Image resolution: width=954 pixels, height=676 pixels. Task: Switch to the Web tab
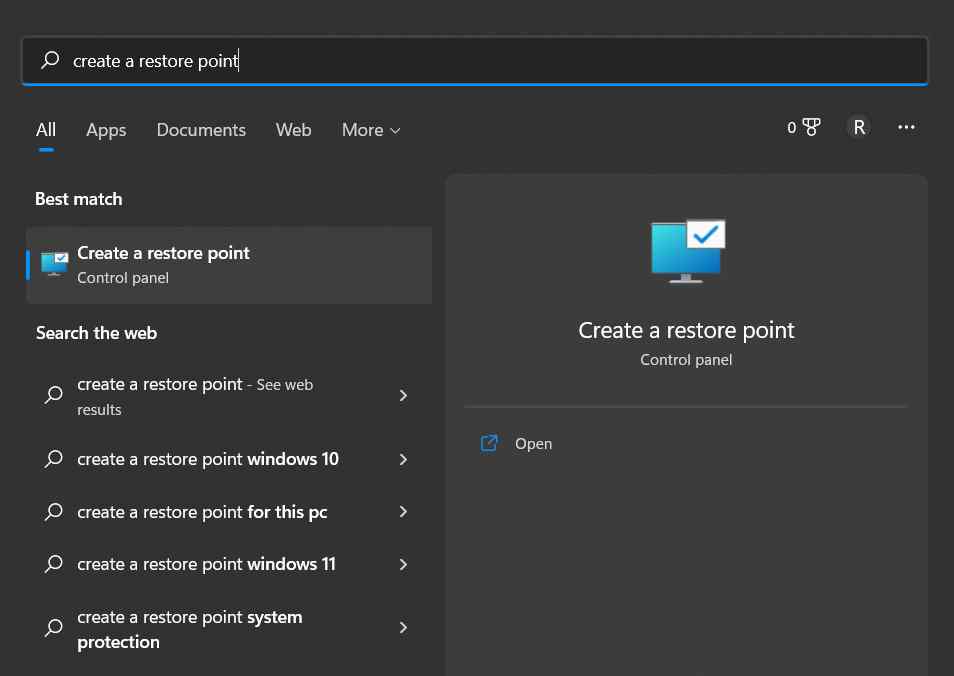click(293, 130)
